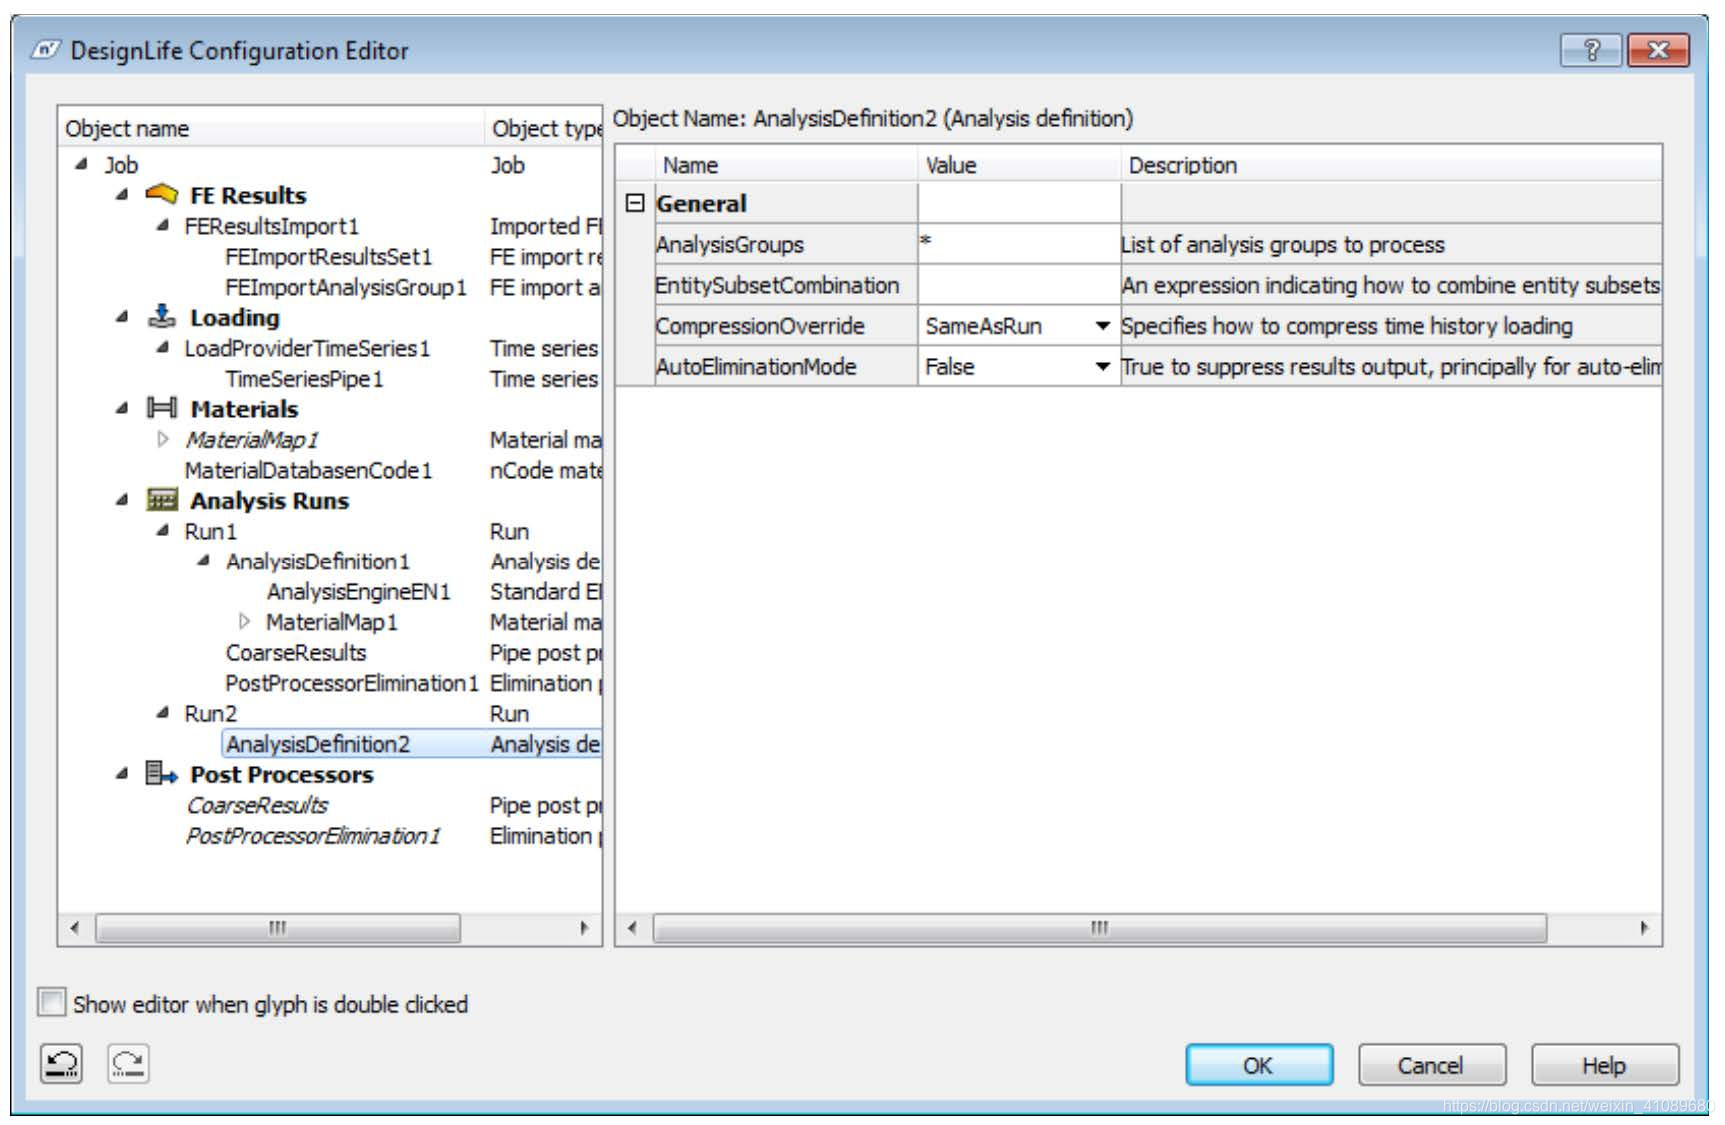
Task: Select FEImportResultsSet1 in the tree
Action: point(329,257)
